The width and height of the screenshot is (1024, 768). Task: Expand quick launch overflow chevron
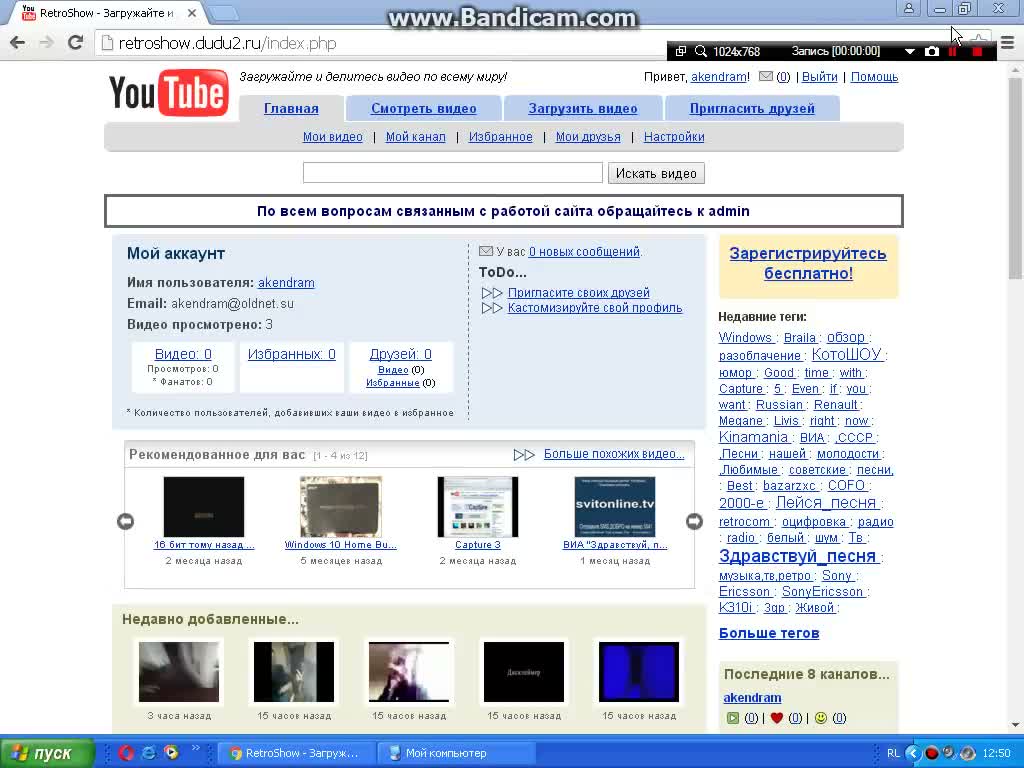(x=195, y=748)
